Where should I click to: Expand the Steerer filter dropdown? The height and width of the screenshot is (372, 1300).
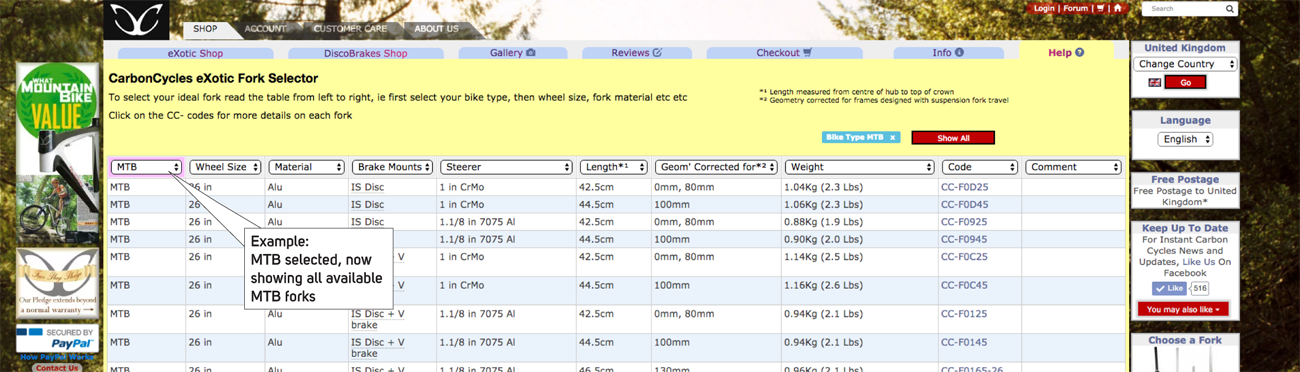point(506,167)
